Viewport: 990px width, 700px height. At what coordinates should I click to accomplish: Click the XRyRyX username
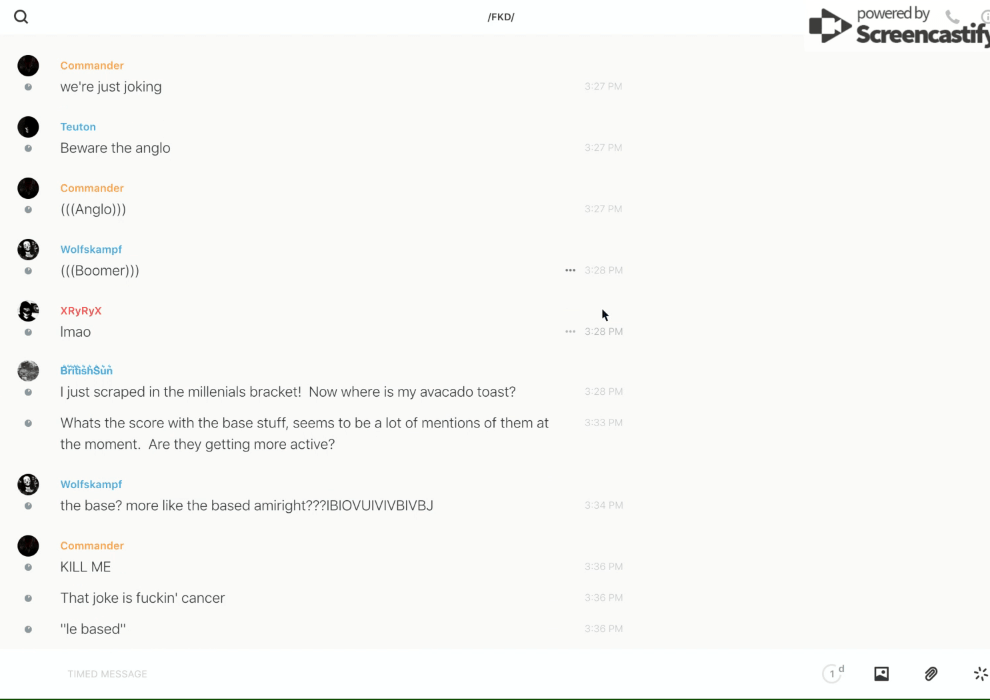(81, 311)
